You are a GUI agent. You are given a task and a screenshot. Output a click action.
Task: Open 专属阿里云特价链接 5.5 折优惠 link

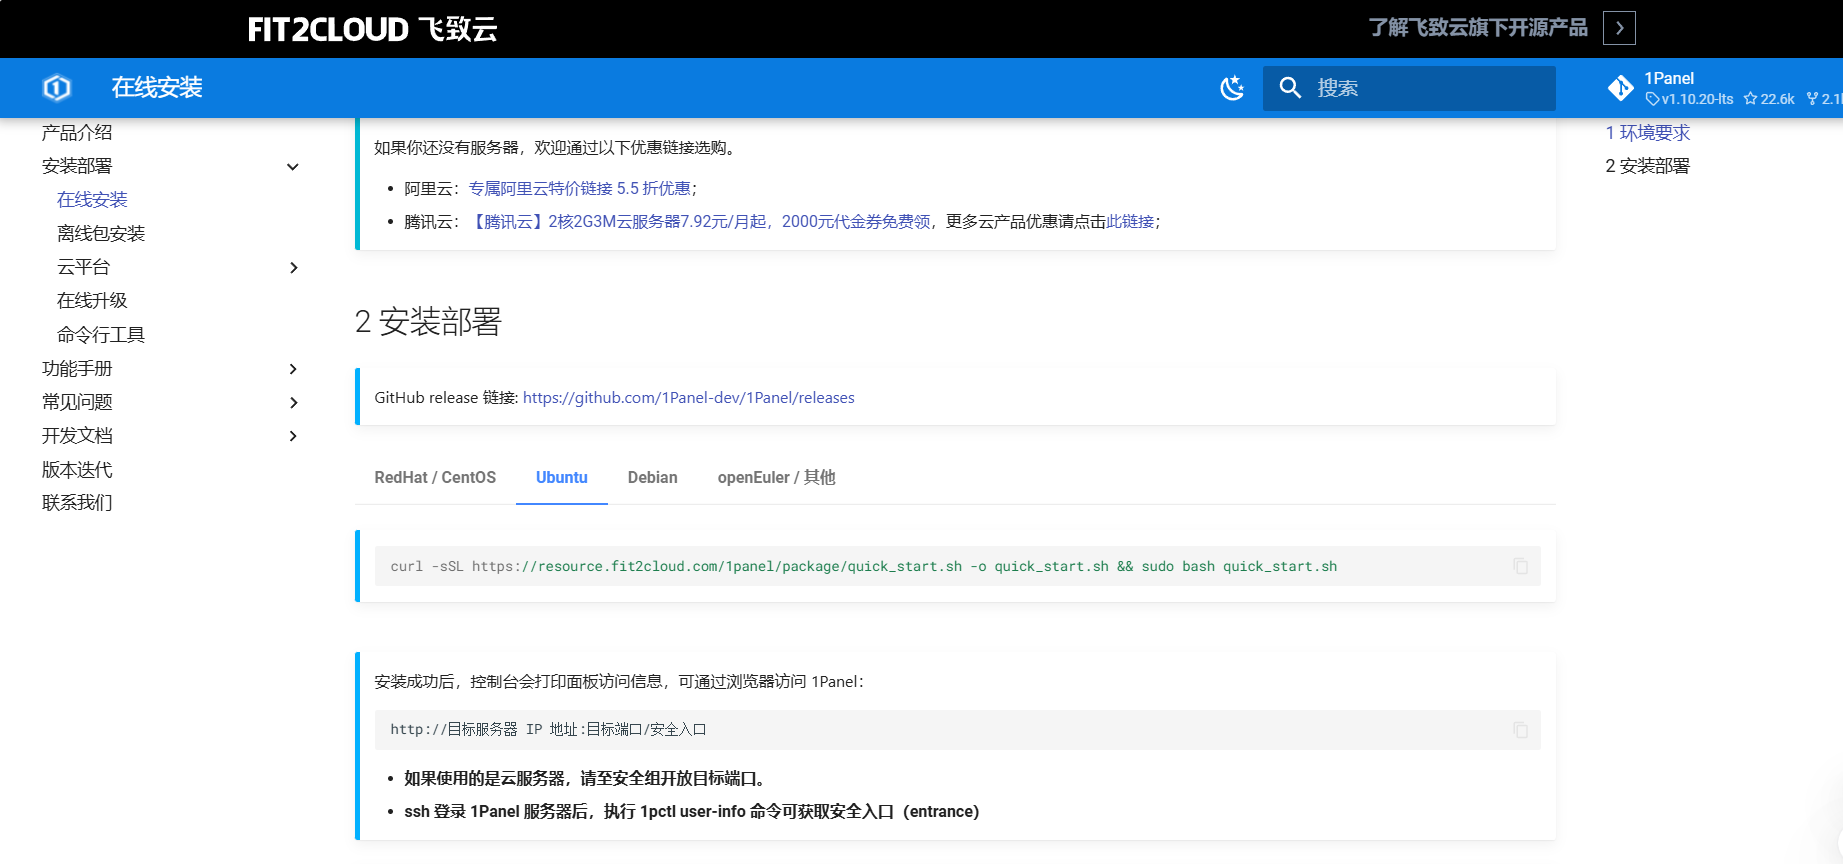pos(580,189)
